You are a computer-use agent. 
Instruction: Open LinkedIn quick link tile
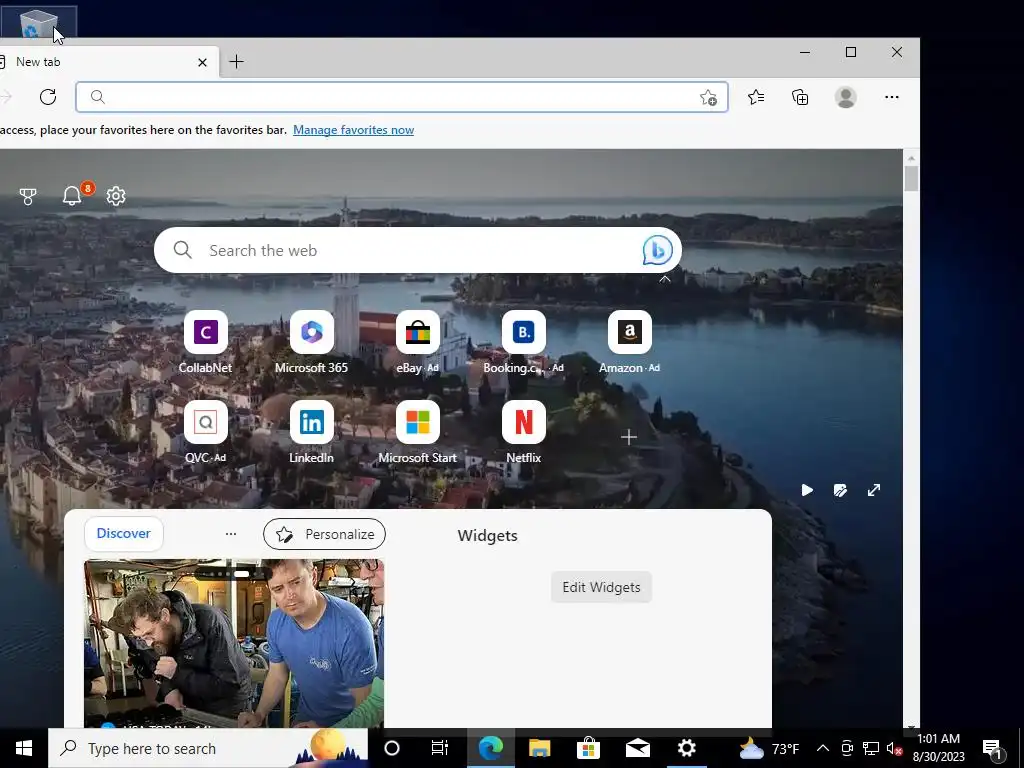click(312, 432)
